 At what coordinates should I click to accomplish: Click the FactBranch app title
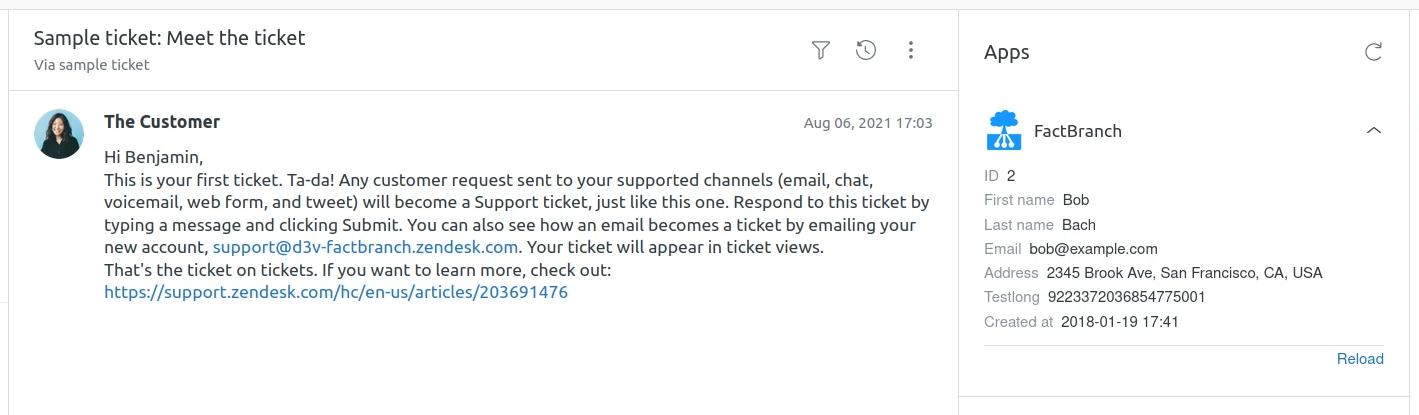pyautogui.click(x=1078, y=131)
